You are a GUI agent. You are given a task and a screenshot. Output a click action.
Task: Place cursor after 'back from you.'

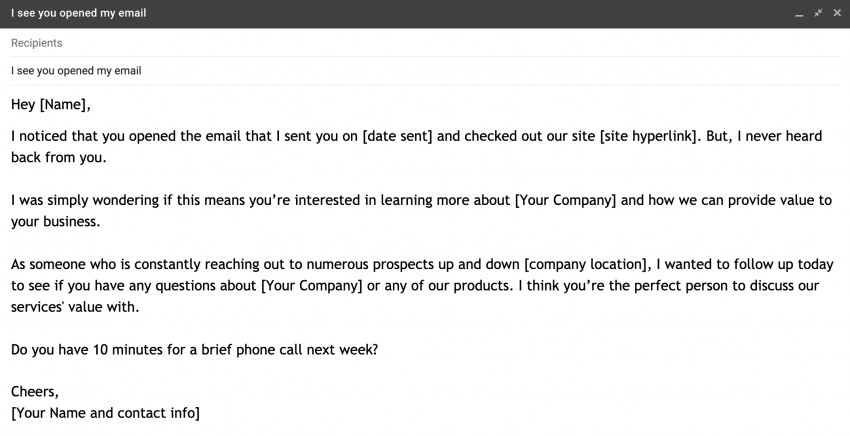pos(107,158)
